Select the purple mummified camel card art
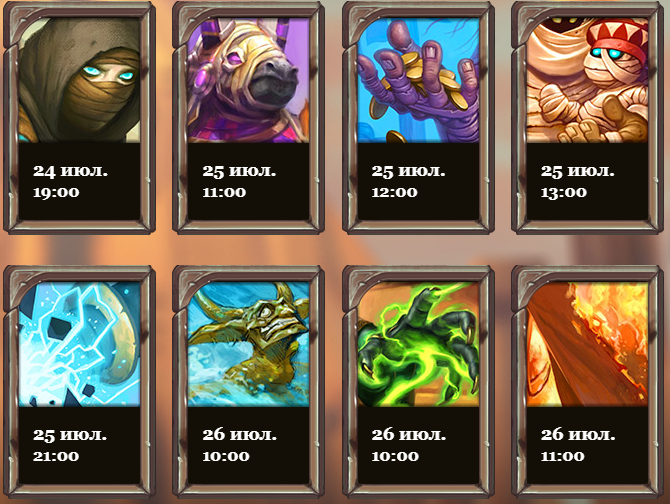670x504 pixels. pos(248,80)
